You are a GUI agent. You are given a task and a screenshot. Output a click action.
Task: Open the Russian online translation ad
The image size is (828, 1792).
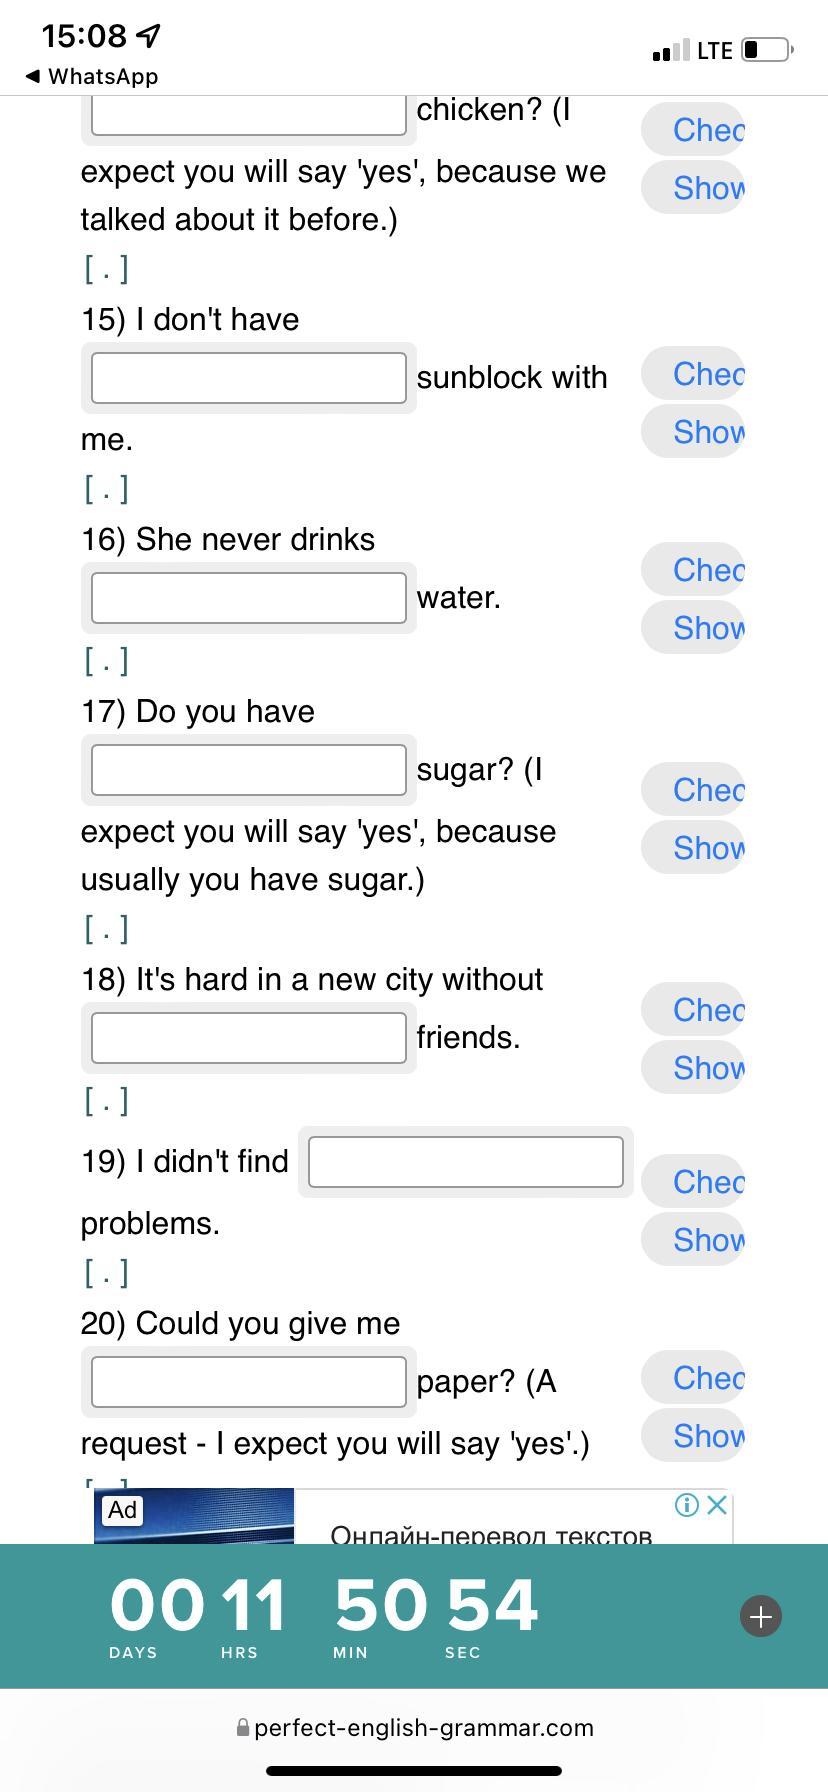(490, 1528)
